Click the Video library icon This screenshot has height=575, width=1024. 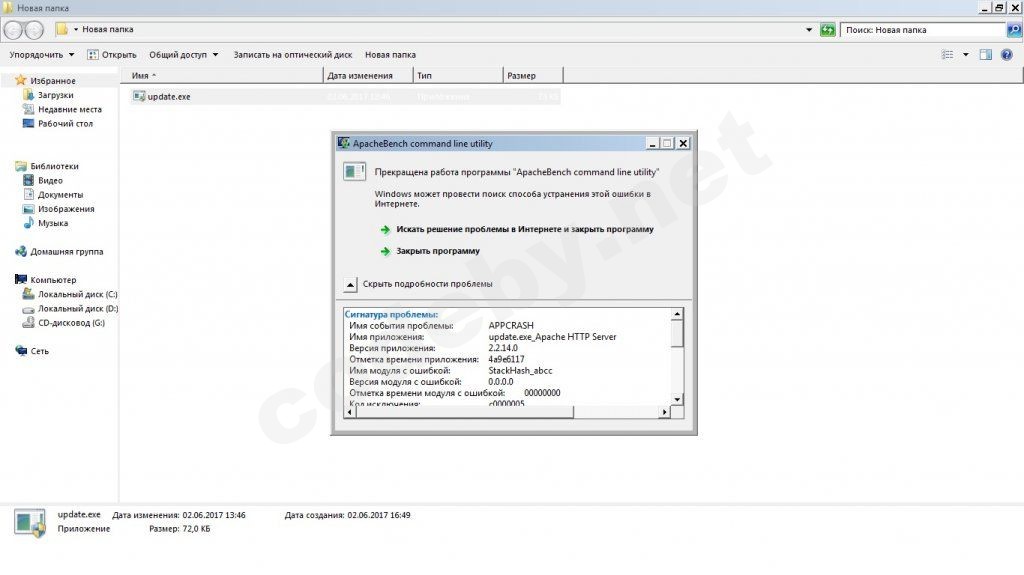point(28,180)
